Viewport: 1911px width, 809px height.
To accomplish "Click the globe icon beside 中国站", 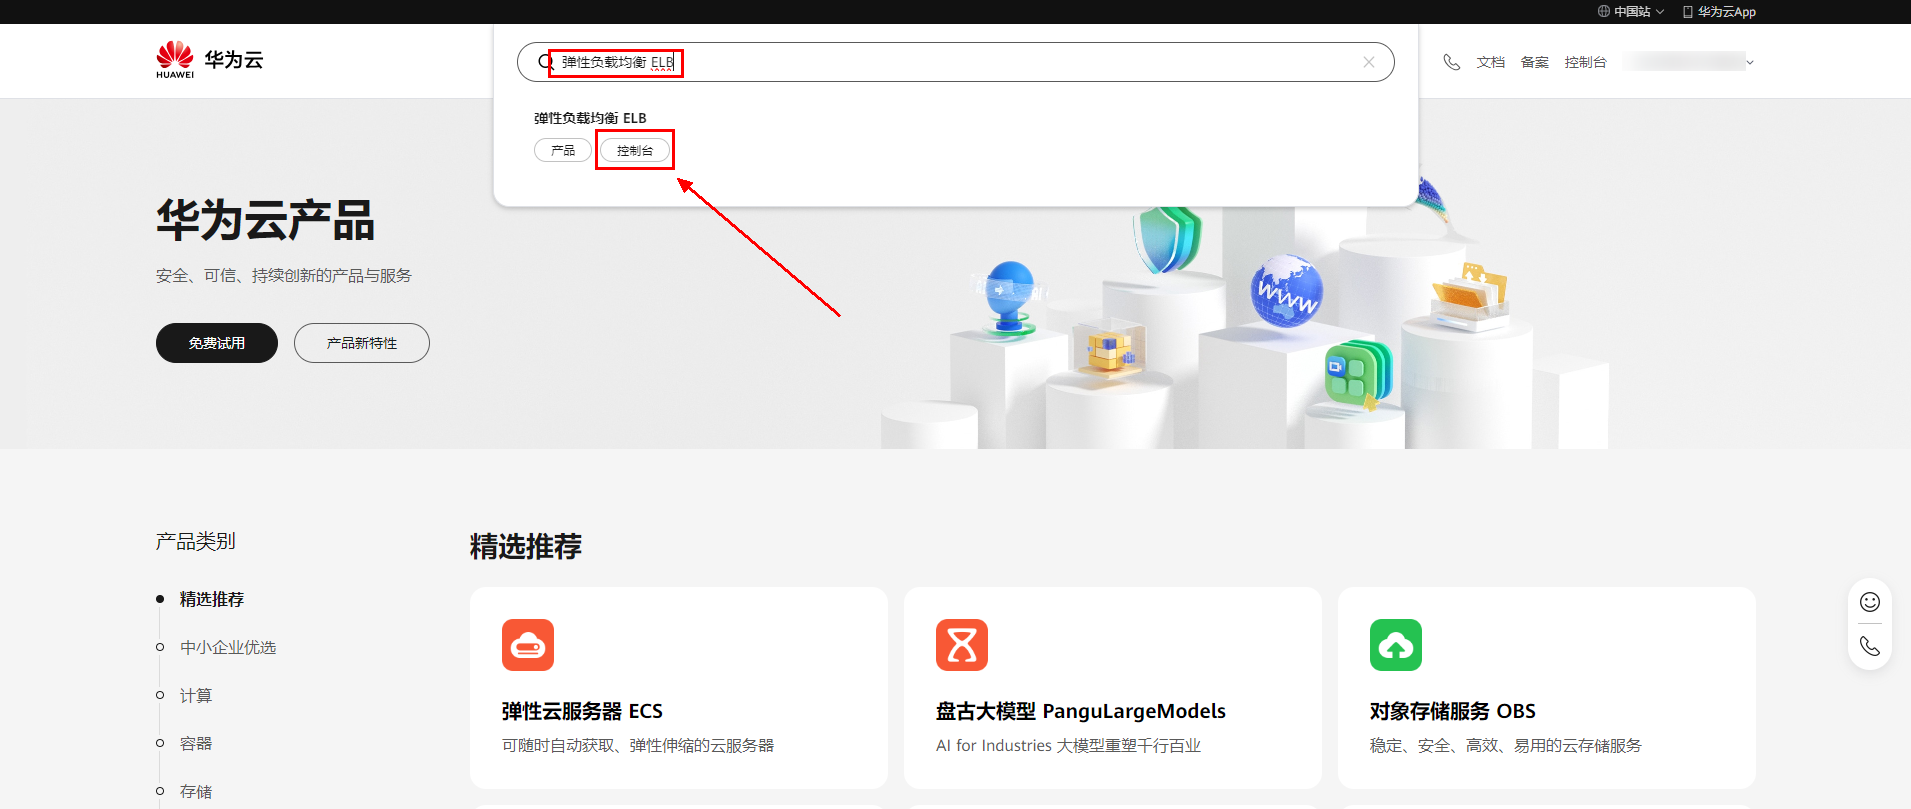I will point(1604,12).
